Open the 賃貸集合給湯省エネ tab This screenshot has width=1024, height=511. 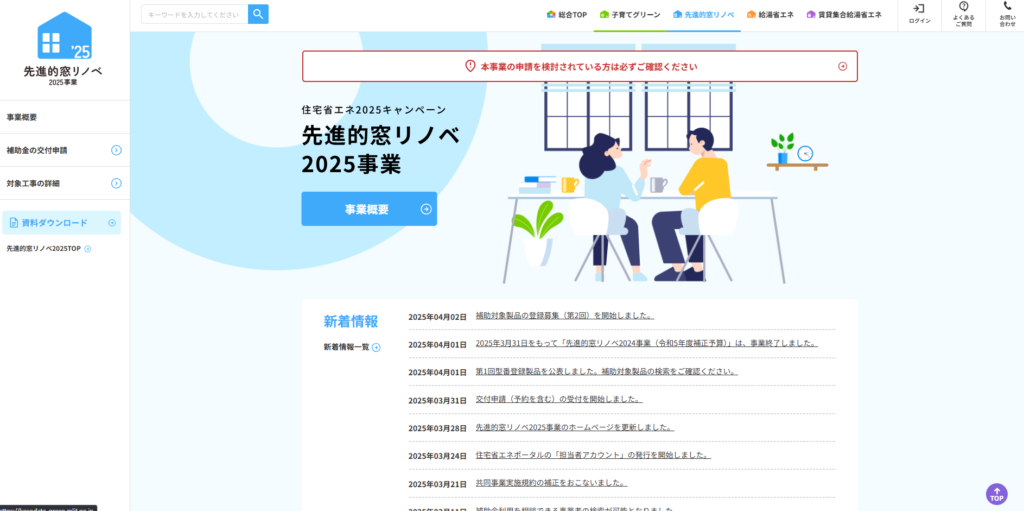[x=844, y=14]
